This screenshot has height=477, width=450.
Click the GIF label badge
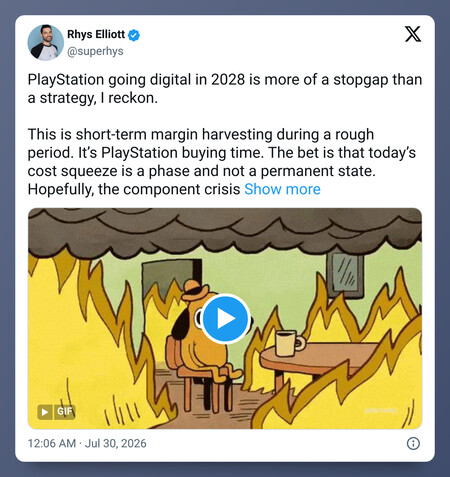coord(65,411)
